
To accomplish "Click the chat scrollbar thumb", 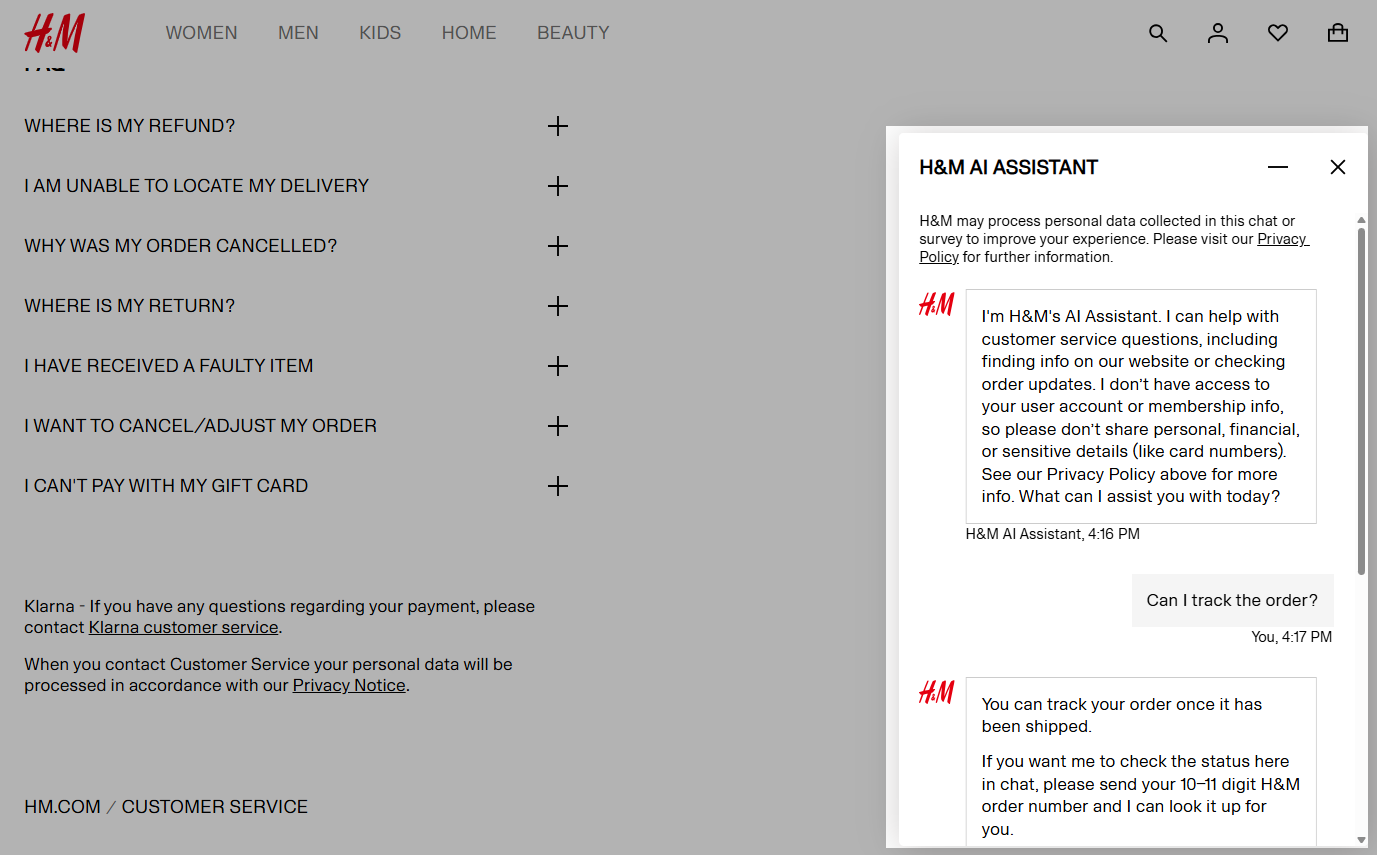I will coord(1361,400).
